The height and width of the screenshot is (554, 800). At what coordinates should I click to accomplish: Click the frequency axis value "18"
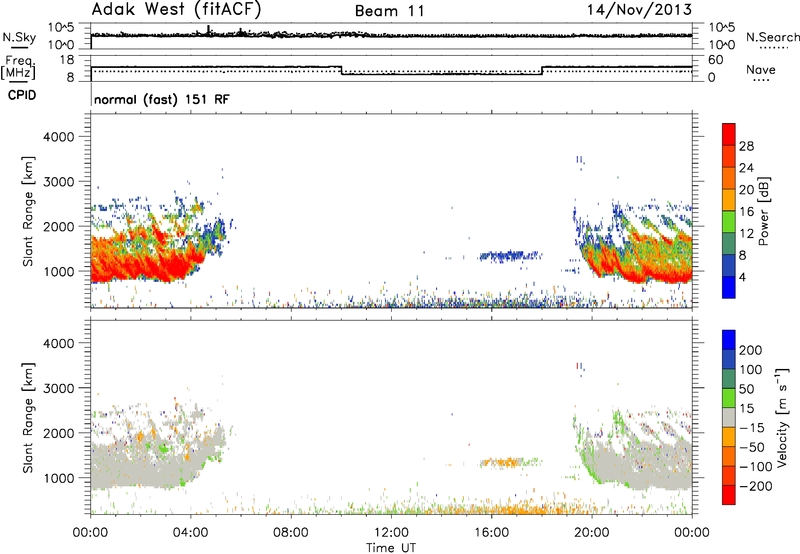(66, 60)
